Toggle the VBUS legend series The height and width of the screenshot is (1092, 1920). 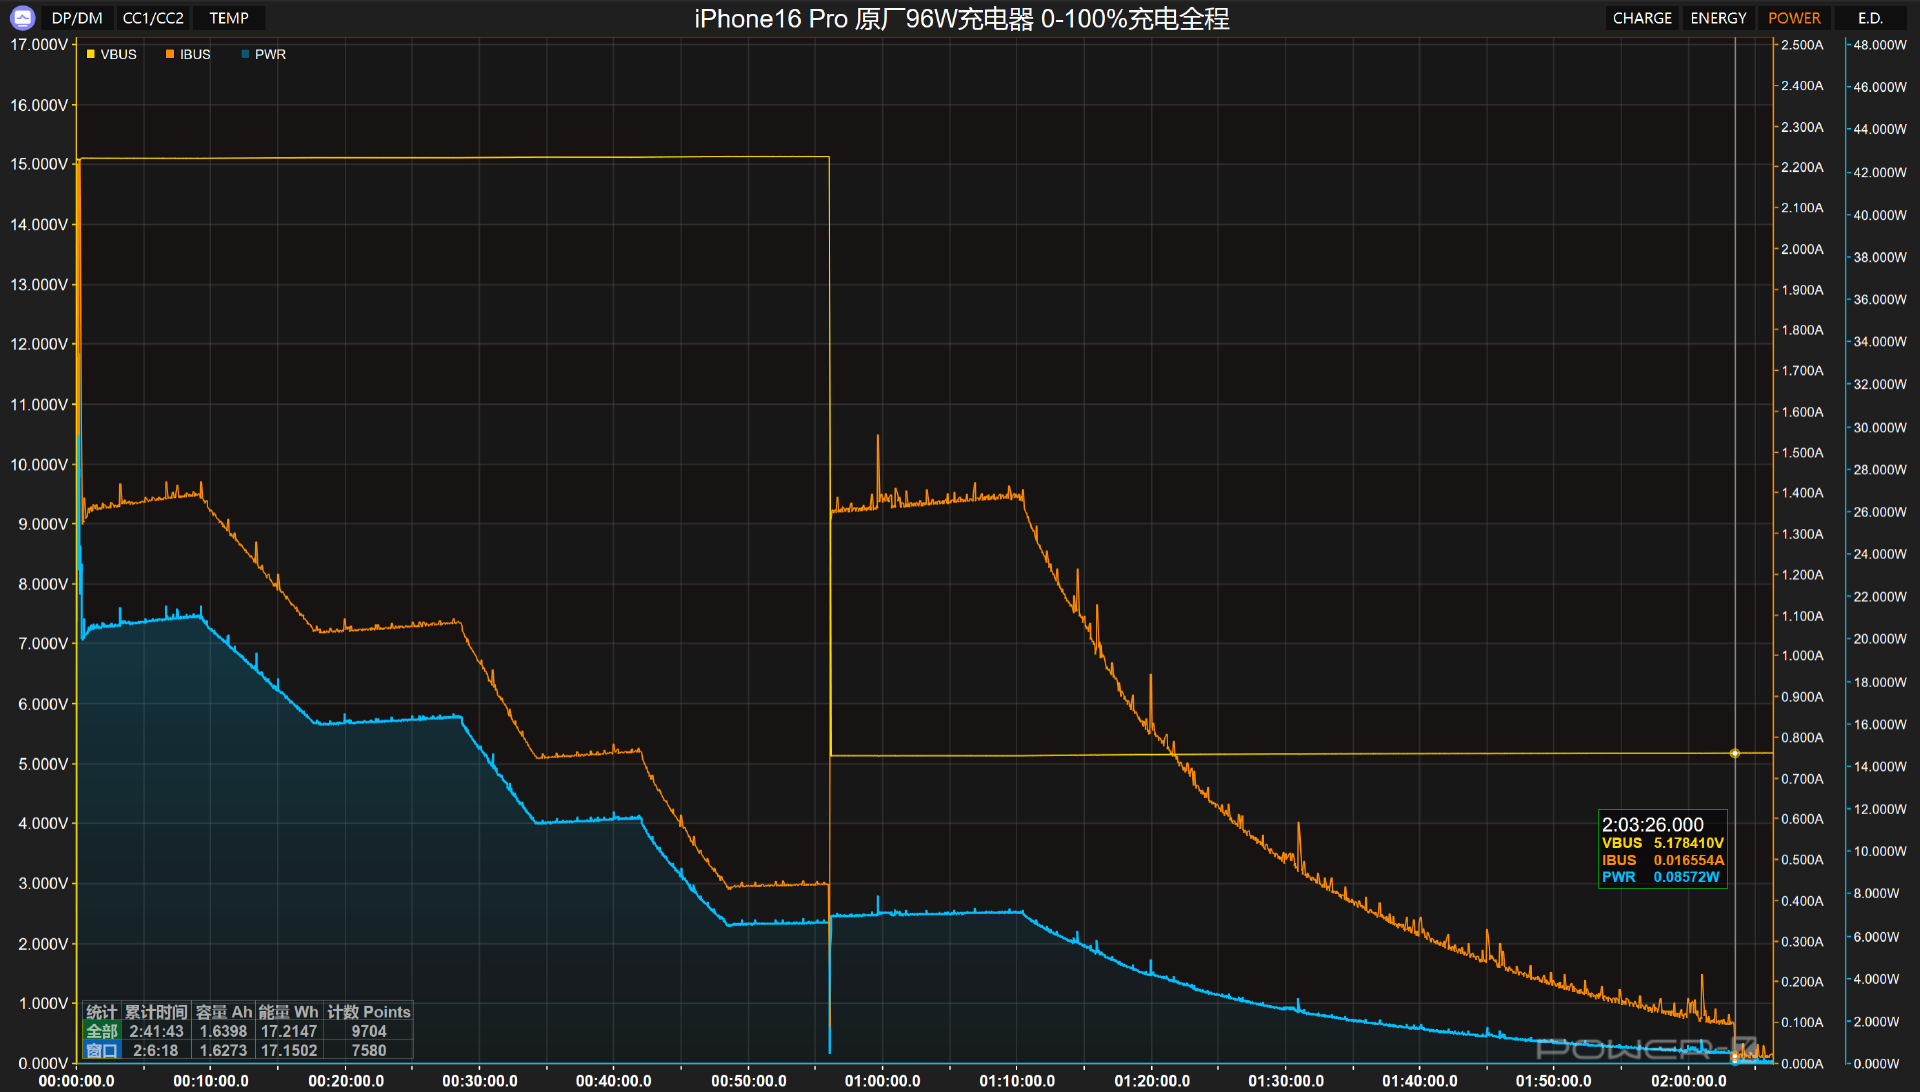click(111, 54)
